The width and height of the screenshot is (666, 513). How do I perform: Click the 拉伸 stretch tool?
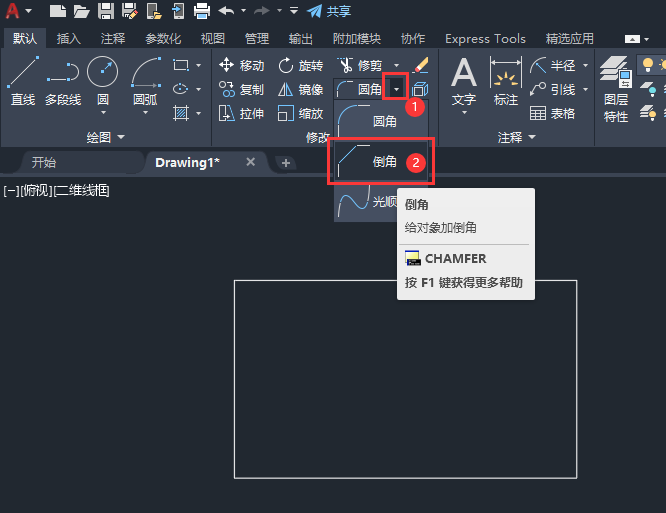pos(242,114)
